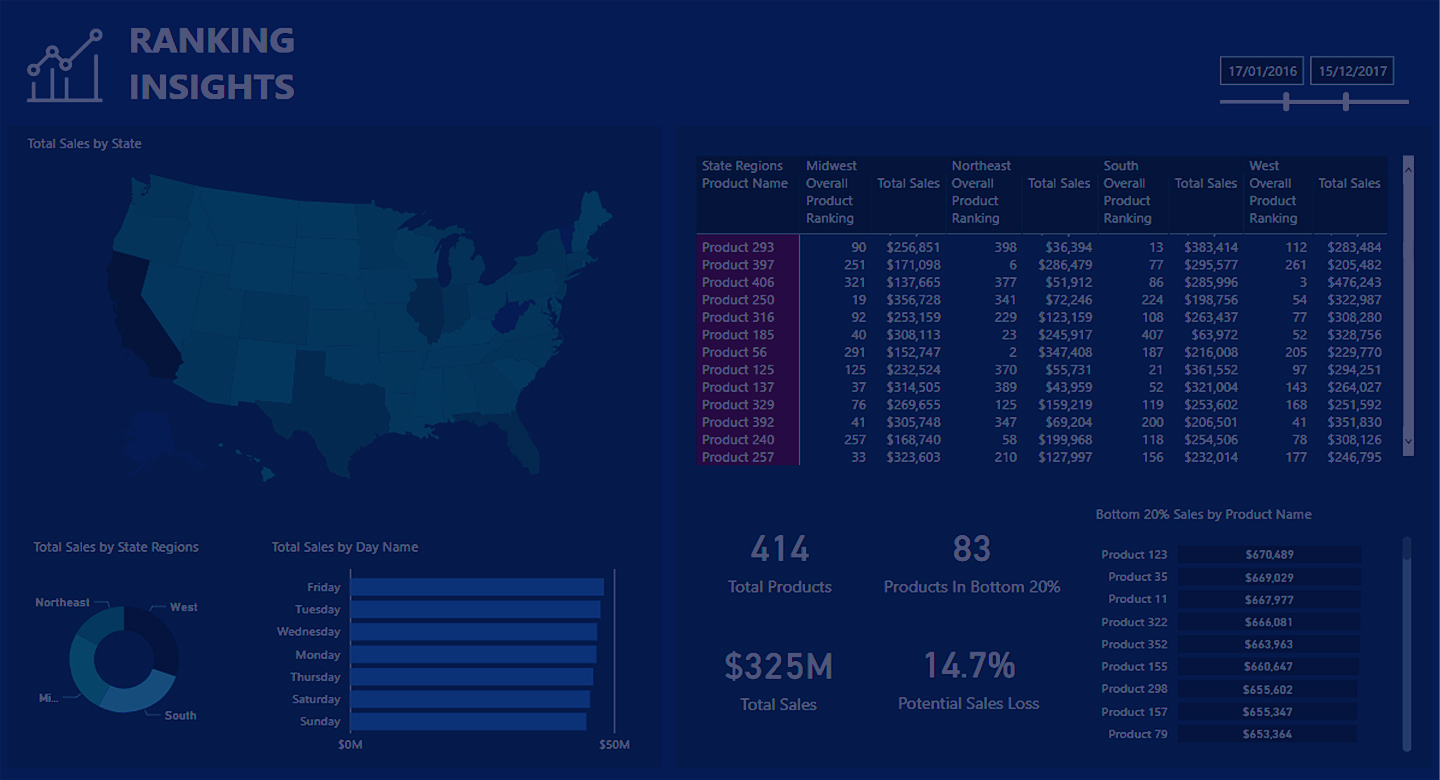
Task: Select the Product 185 row label
Action: (x=738, y=335)
